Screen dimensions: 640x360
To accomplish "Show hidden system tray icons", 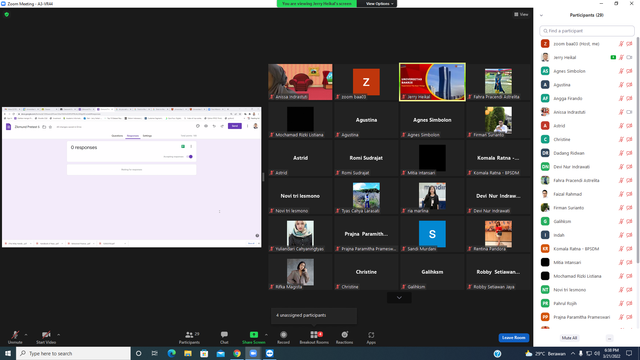I will click(572, 353).
